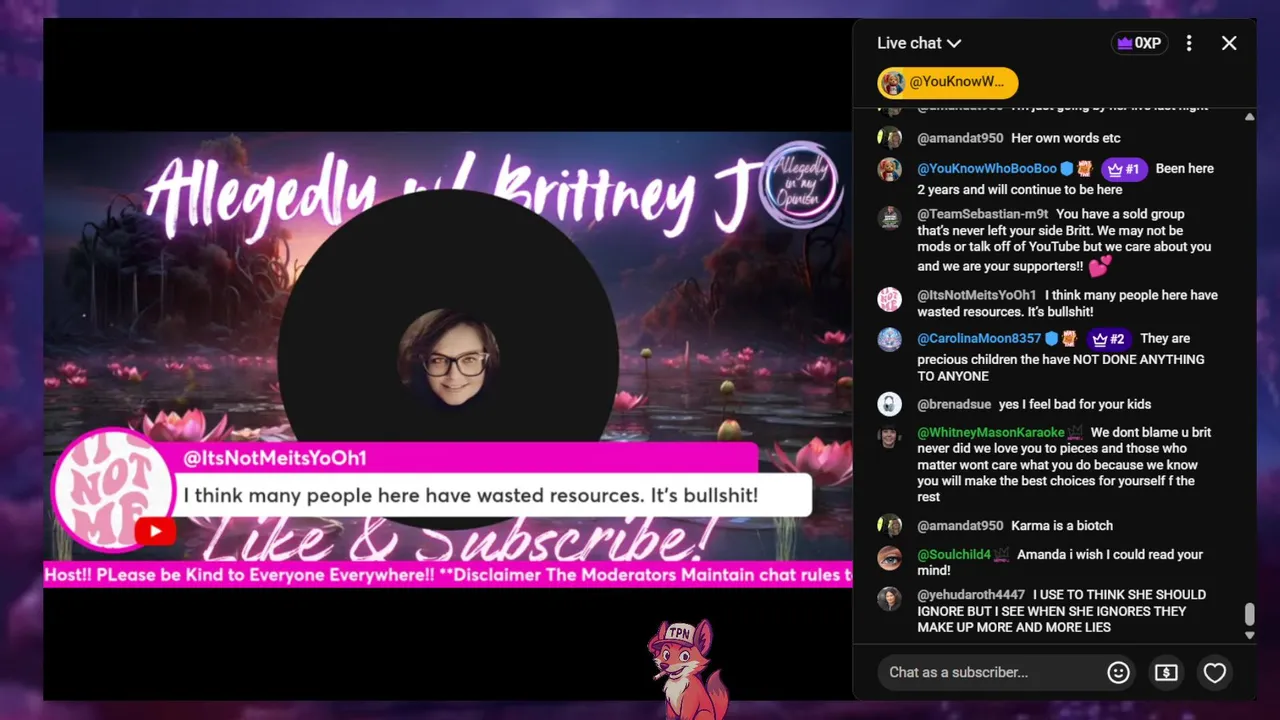The height and width of the screenshot is (720, 1280).
Task: Click the host's circular webcam image
Action: click(x=448, y=358)
